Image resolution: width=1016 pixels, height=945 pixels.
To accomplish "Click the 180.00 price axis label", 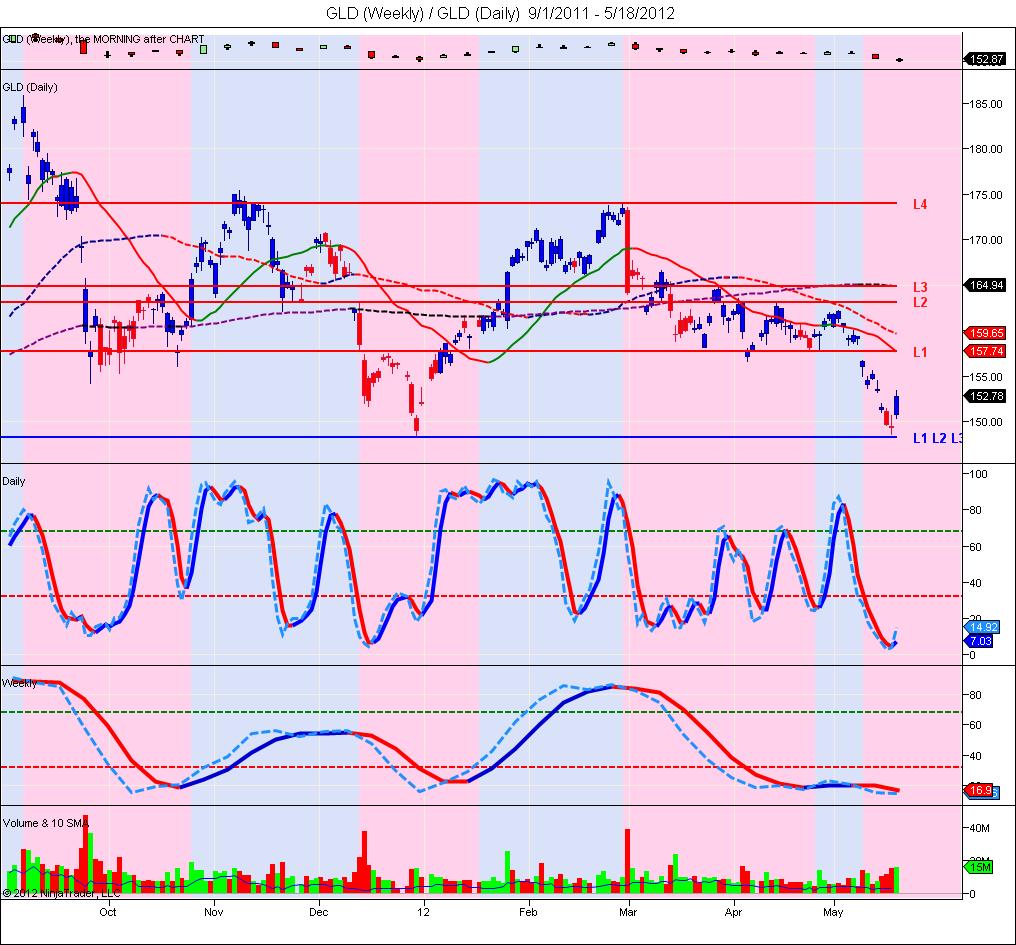I will 986,149.
